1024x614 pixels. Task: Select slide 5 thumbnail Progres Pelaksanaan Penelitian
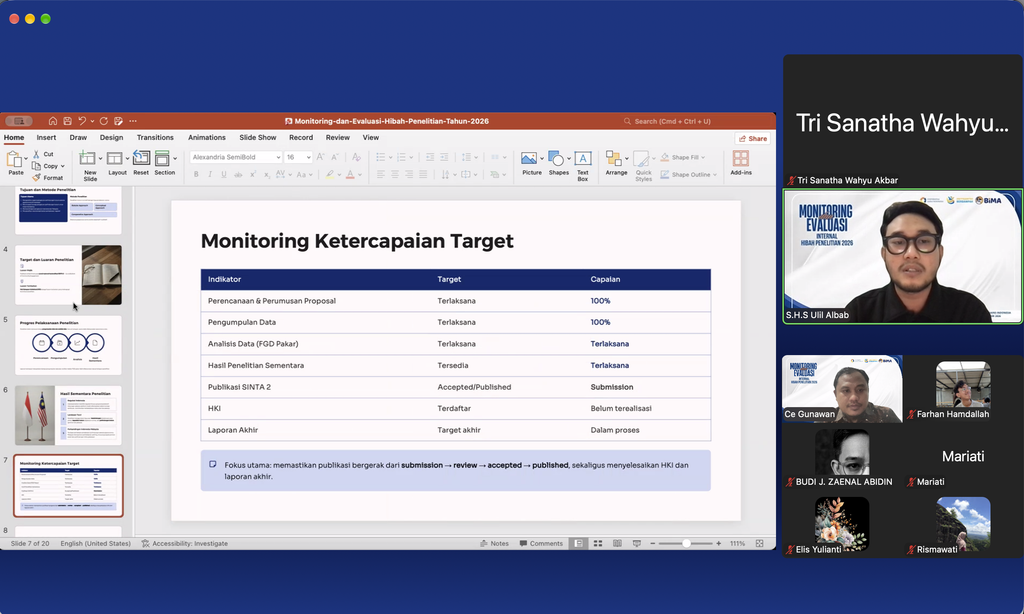point(68,345)
